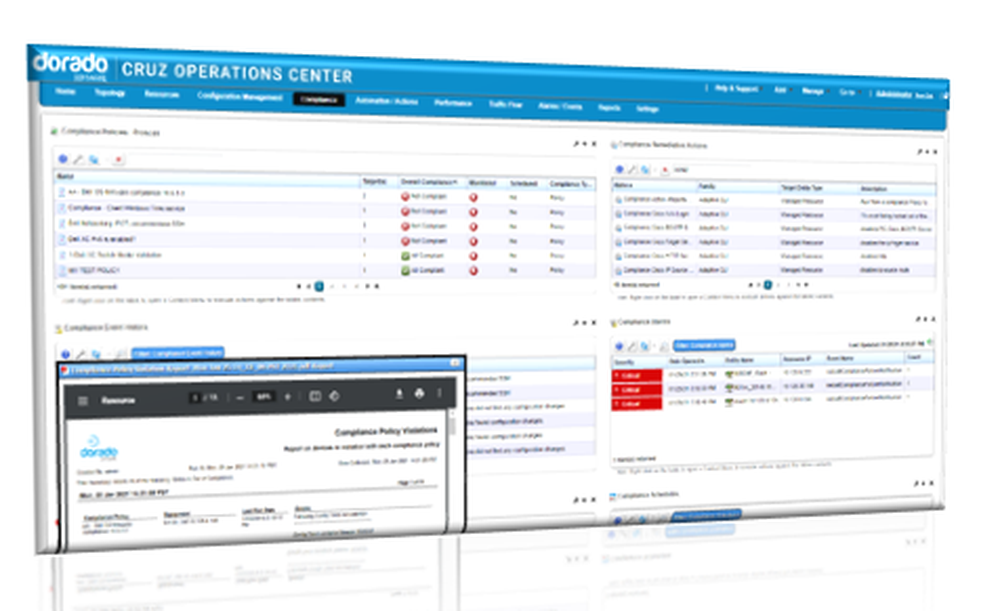Click page 1 in Compliance Policies pager
This screenshot has width=1000, height=611.
pyautogui.click(x=320, y=286)
